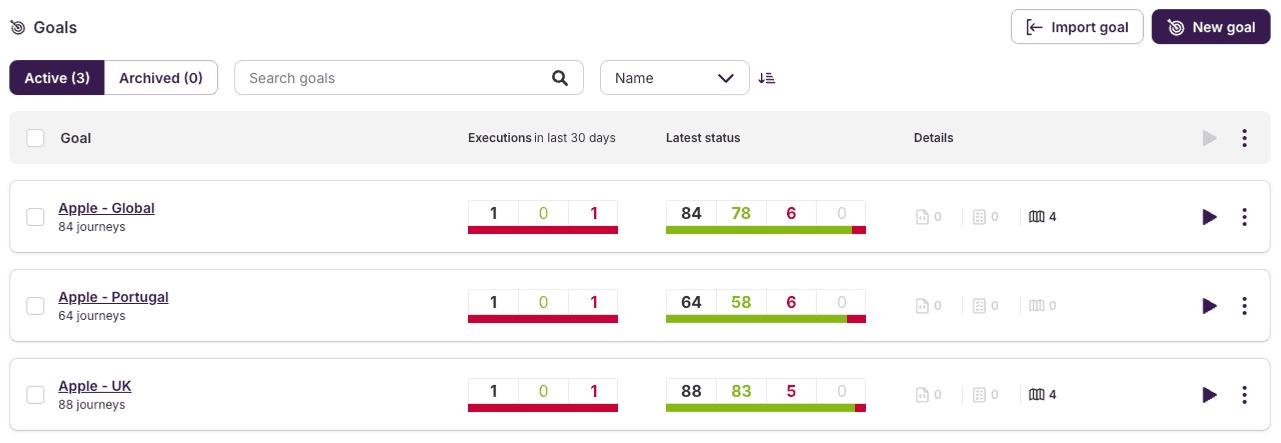Run the Apple - Portugal goal

tap(1210, 306)
